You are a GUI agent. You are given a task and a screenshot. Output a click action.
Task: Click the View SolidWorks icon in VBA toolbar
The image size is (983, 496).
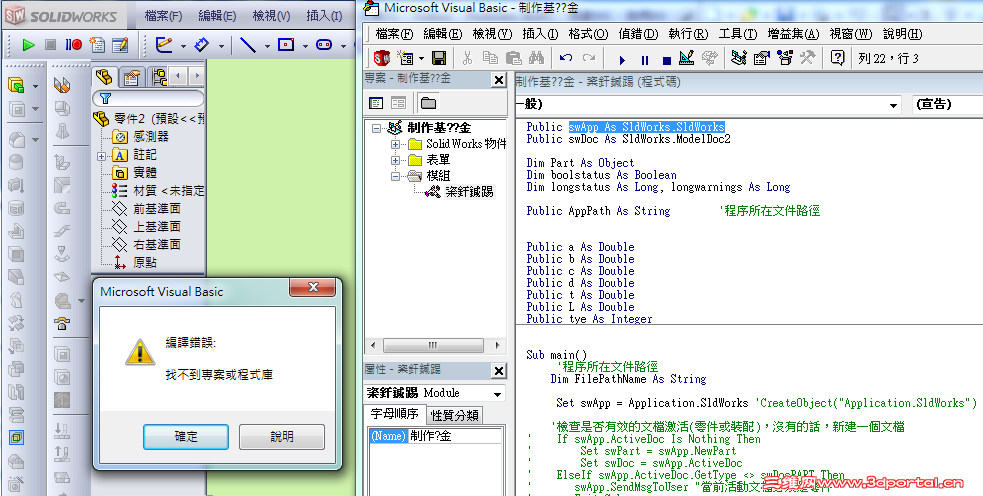click(382, 58)
